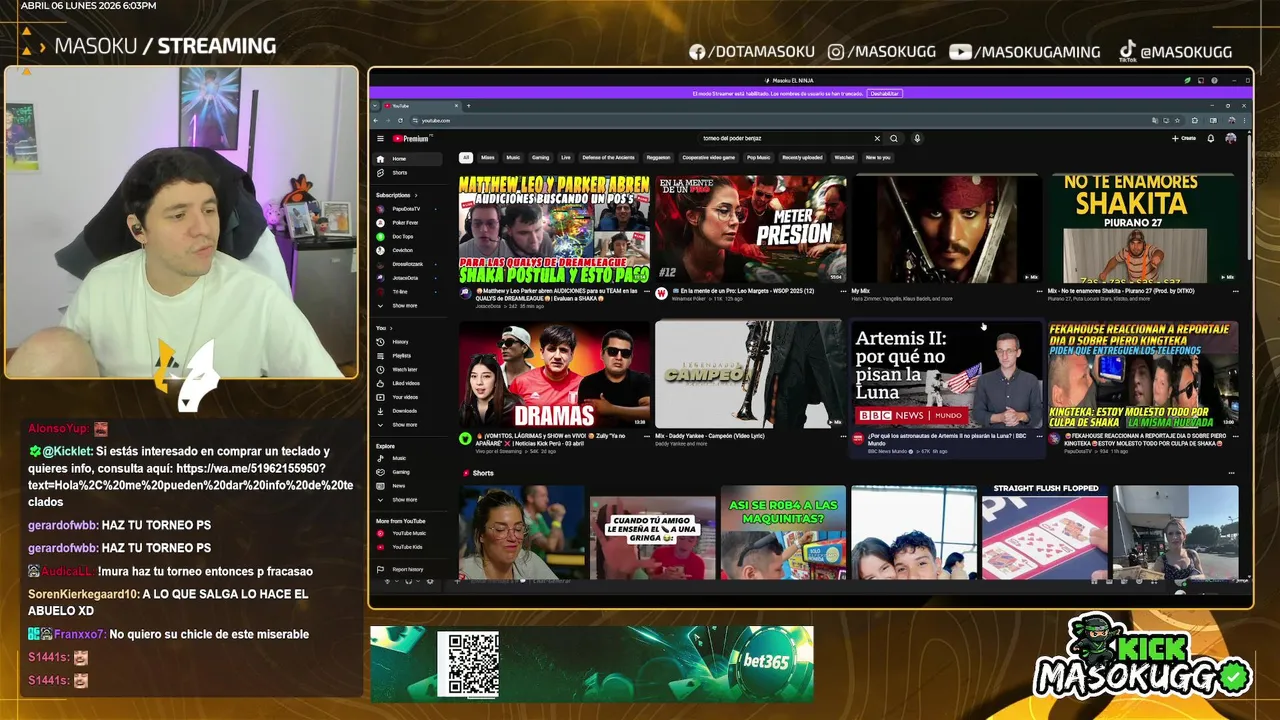Select the New to you chip
Viewport: 1280px width, 720px height.
coord(878,157)
